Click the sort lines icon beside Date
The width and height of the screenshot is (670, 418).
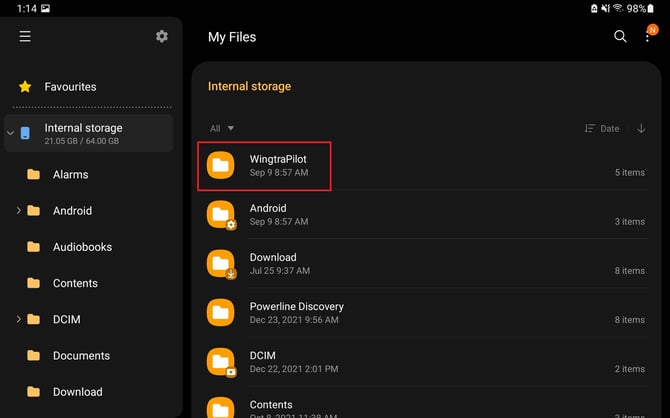point(590,128)
